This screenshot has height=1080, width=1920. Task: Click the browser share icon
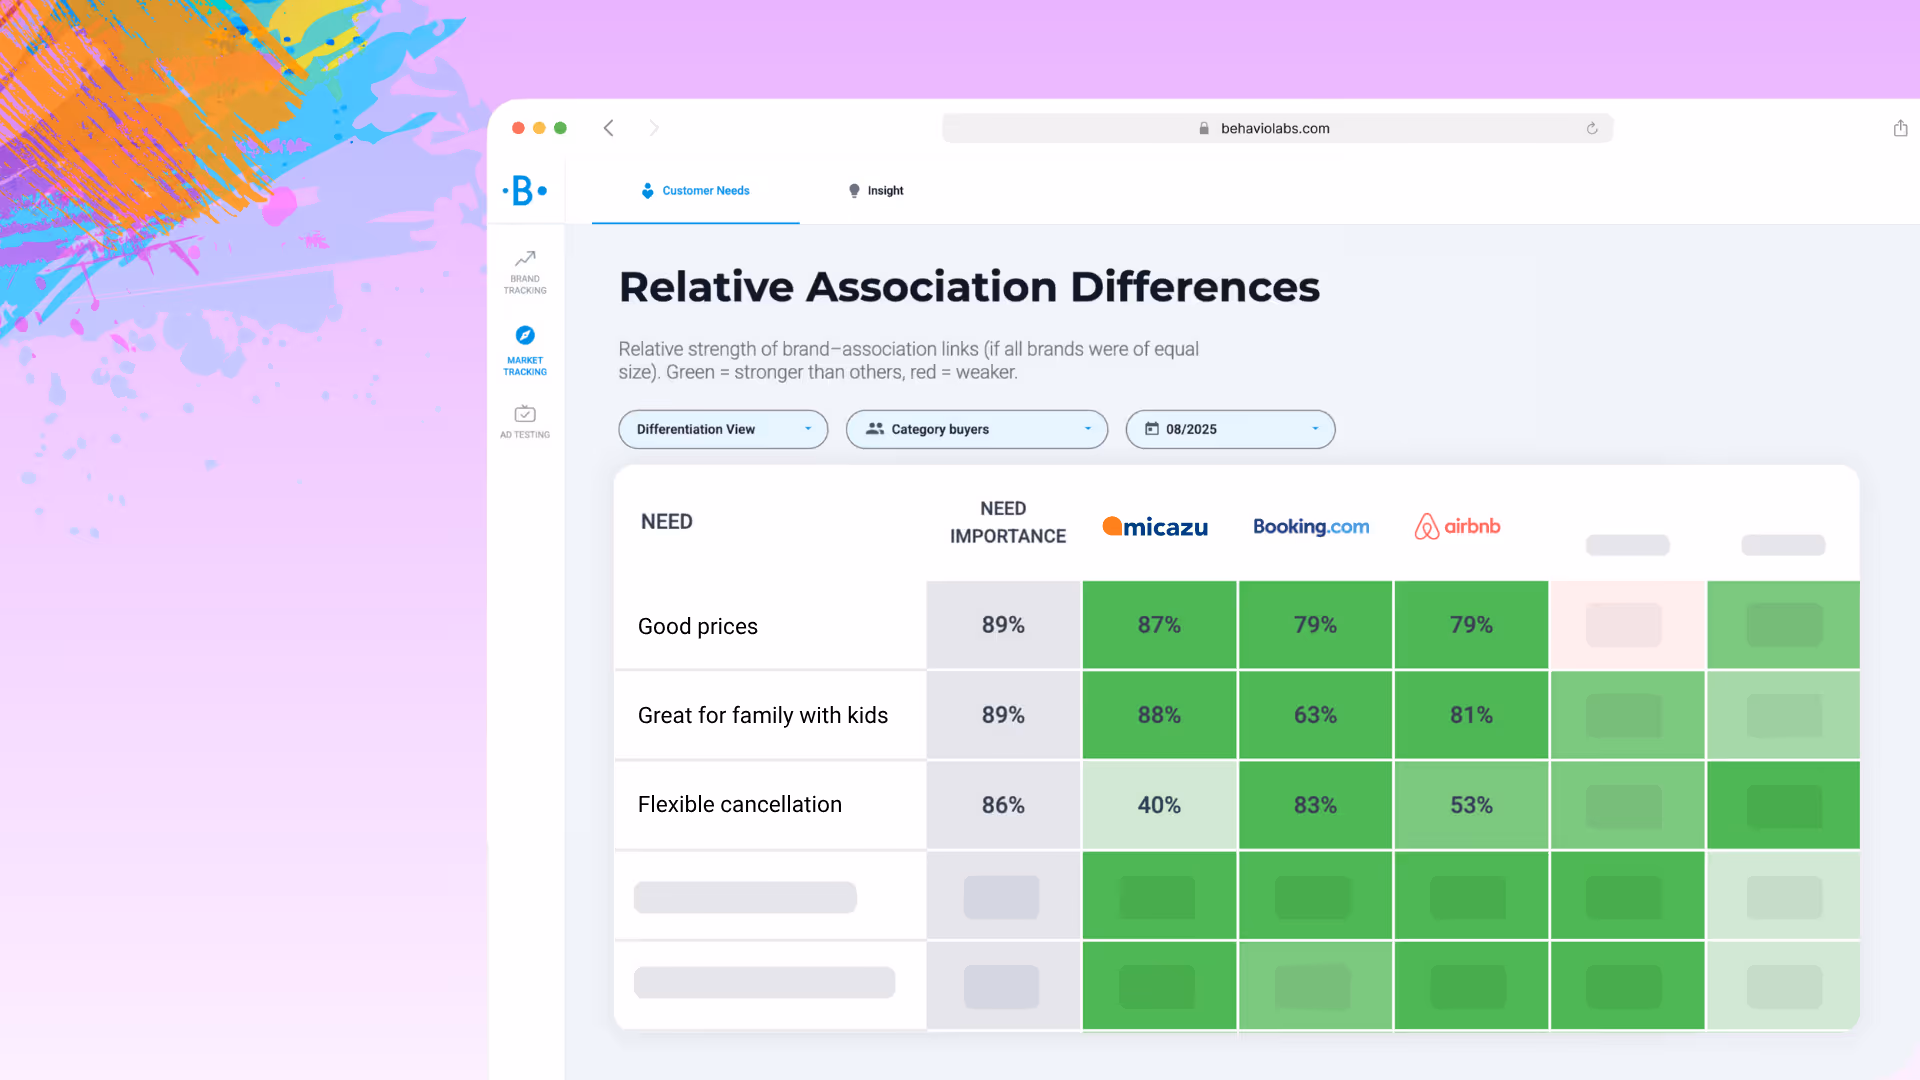1900,128
